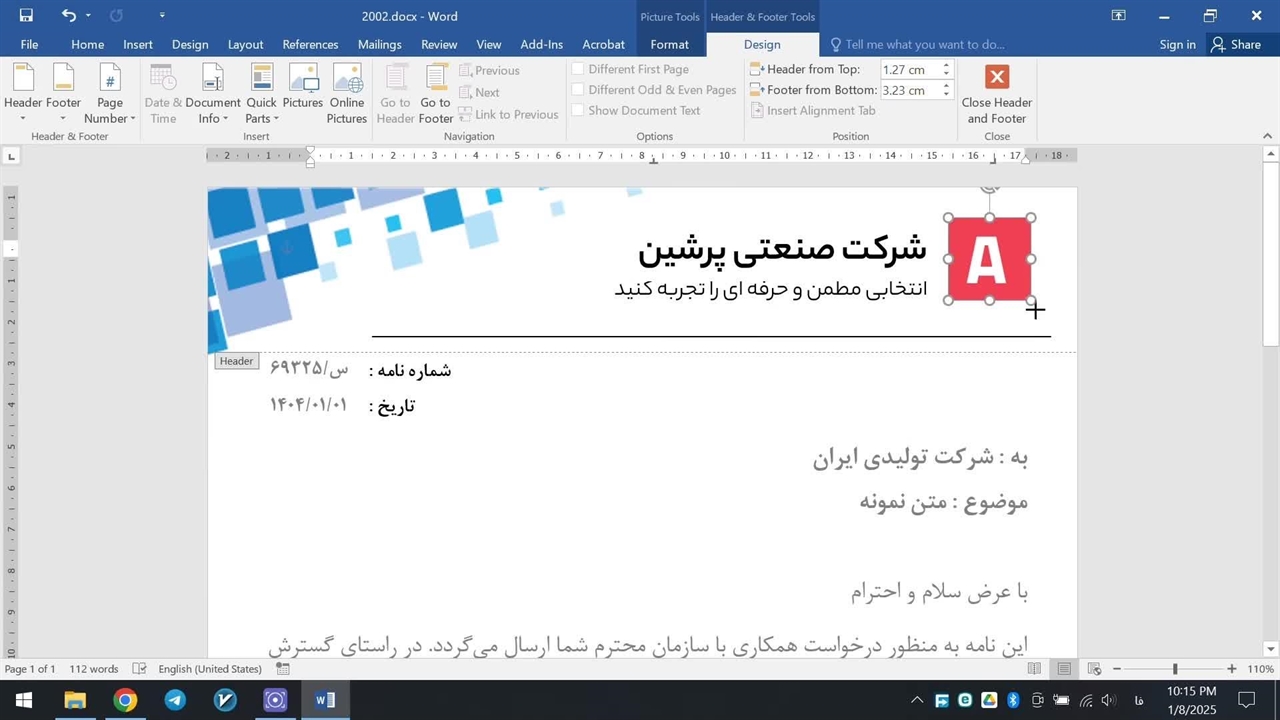
Task: Toggle Different Odd & Even Pages checkbox
Action: coord(578,90)
